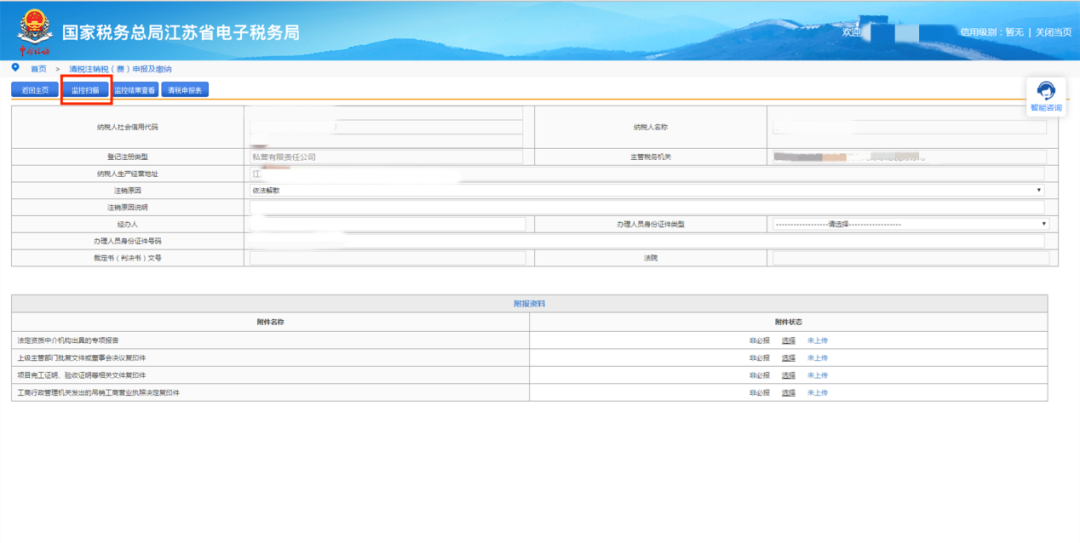The height and width of the screenshot is (543, 1080).
Task: Expand the 注销原因 dropdown
Action: click(647, 190)
